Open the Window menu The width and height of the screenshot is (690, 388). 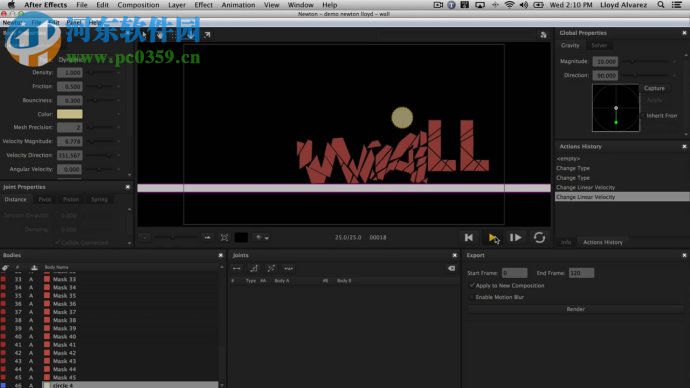[x=301, y=5]
